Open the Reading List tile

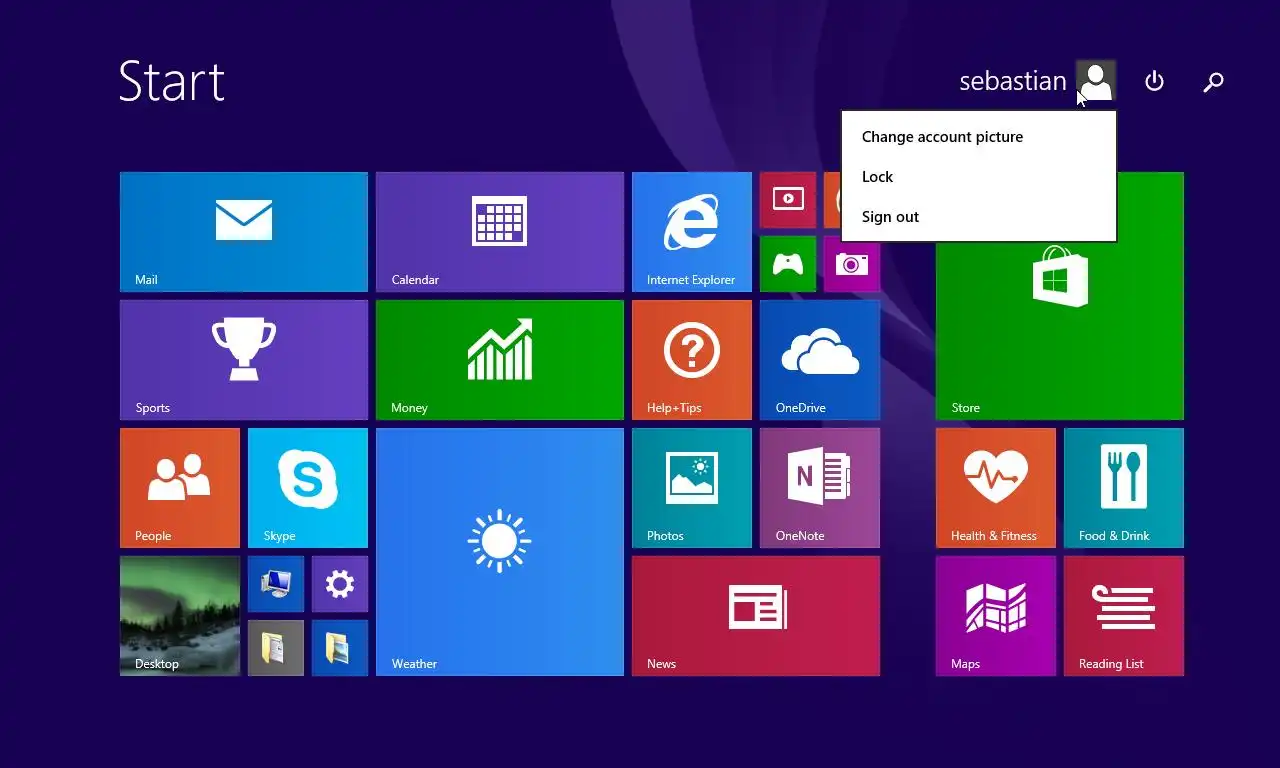pyautogui.click(x=1124, y=616)
